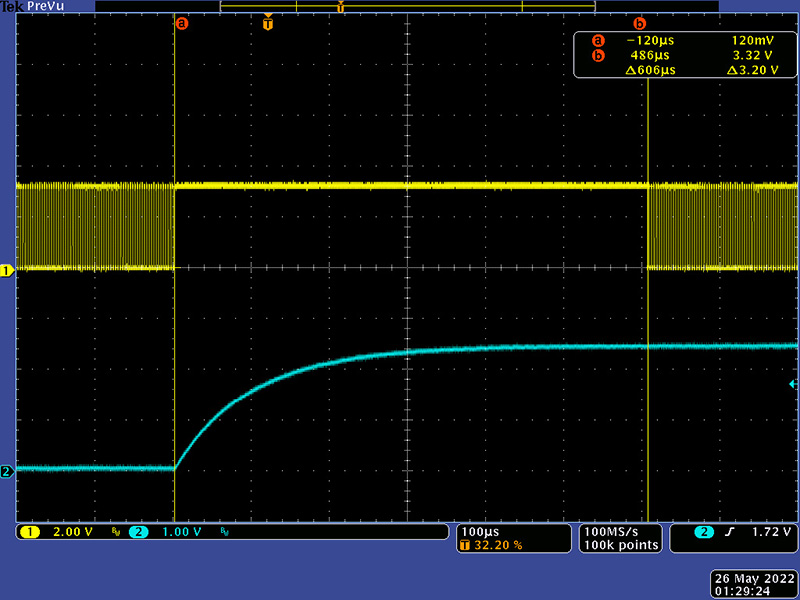Image resolution: width=800 pixels, height=600 pixels.
Task: Click the cursor 'b' marker at top
Action: click(x=640, y=23)
